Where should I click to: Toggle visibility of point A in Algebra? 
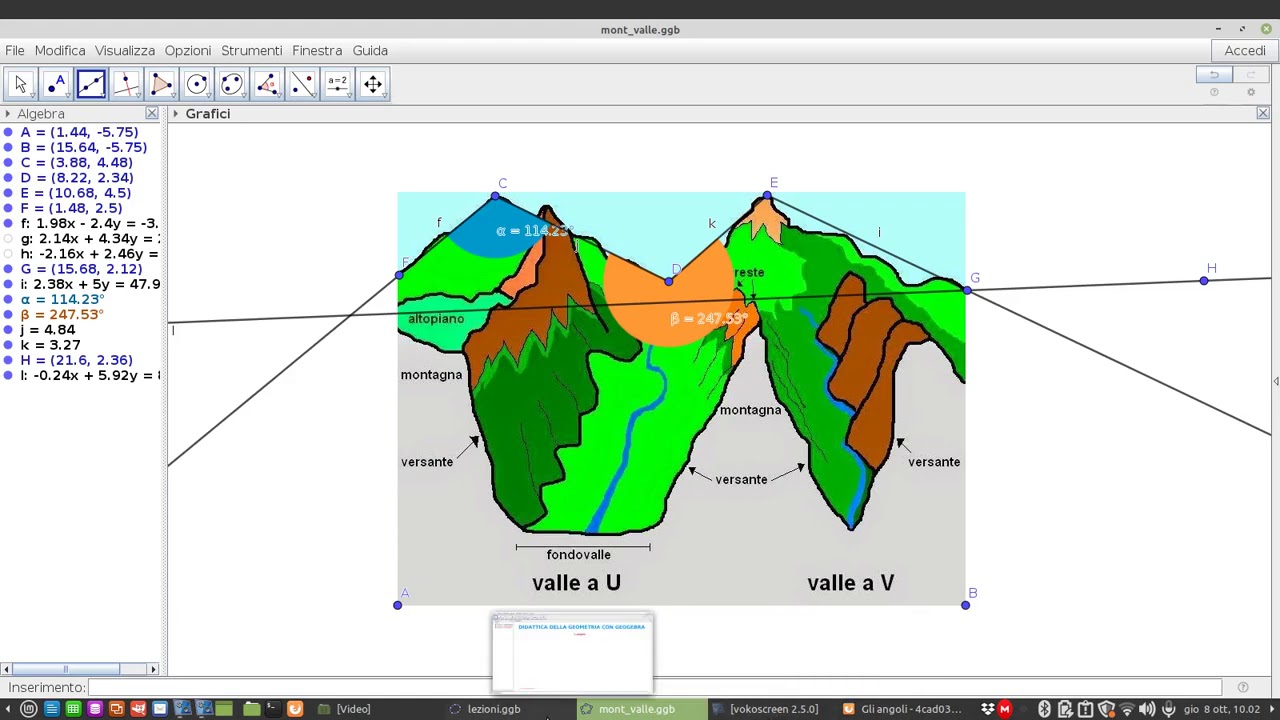tap(8, 132)
